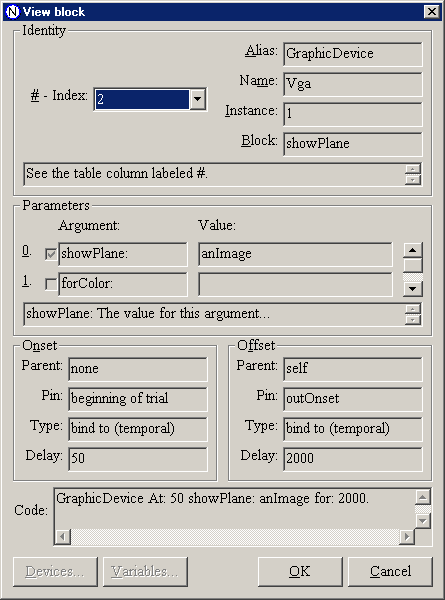Enable the forColor argument checkbox

click(51, 284)
